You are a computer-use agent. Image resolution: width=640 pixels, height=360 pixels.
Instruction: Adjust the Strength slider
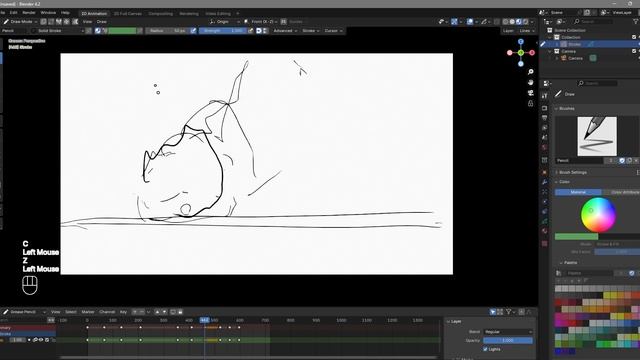[223, 31]
